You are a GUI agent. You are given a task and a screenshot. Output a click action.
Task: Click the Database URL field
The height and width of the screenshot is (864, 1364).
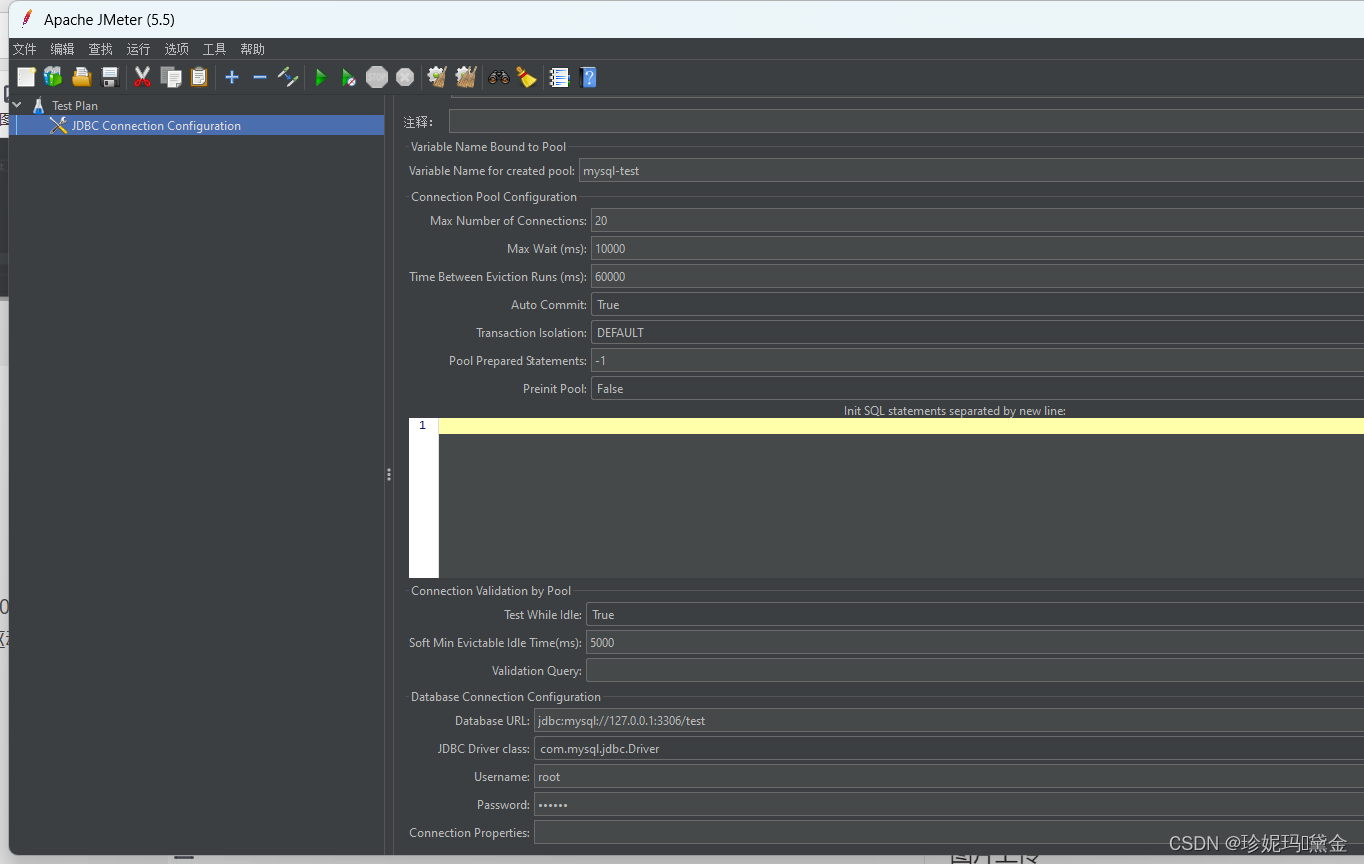949,720
